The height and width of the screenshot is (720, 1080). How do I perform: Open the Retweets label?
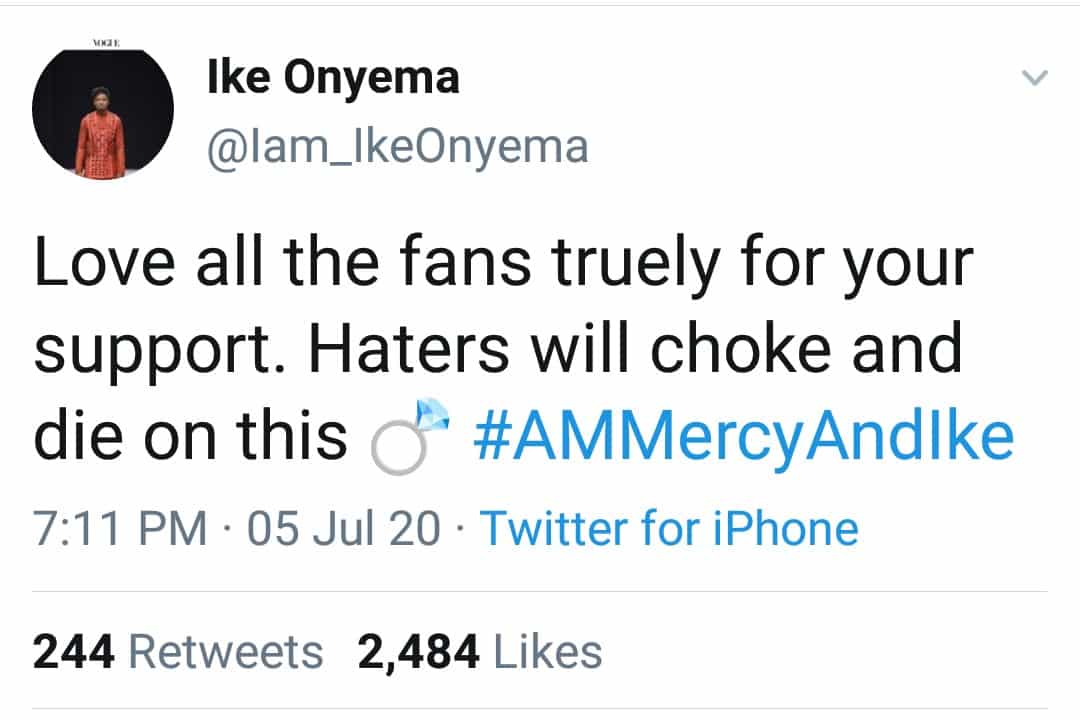click(227, 652)
